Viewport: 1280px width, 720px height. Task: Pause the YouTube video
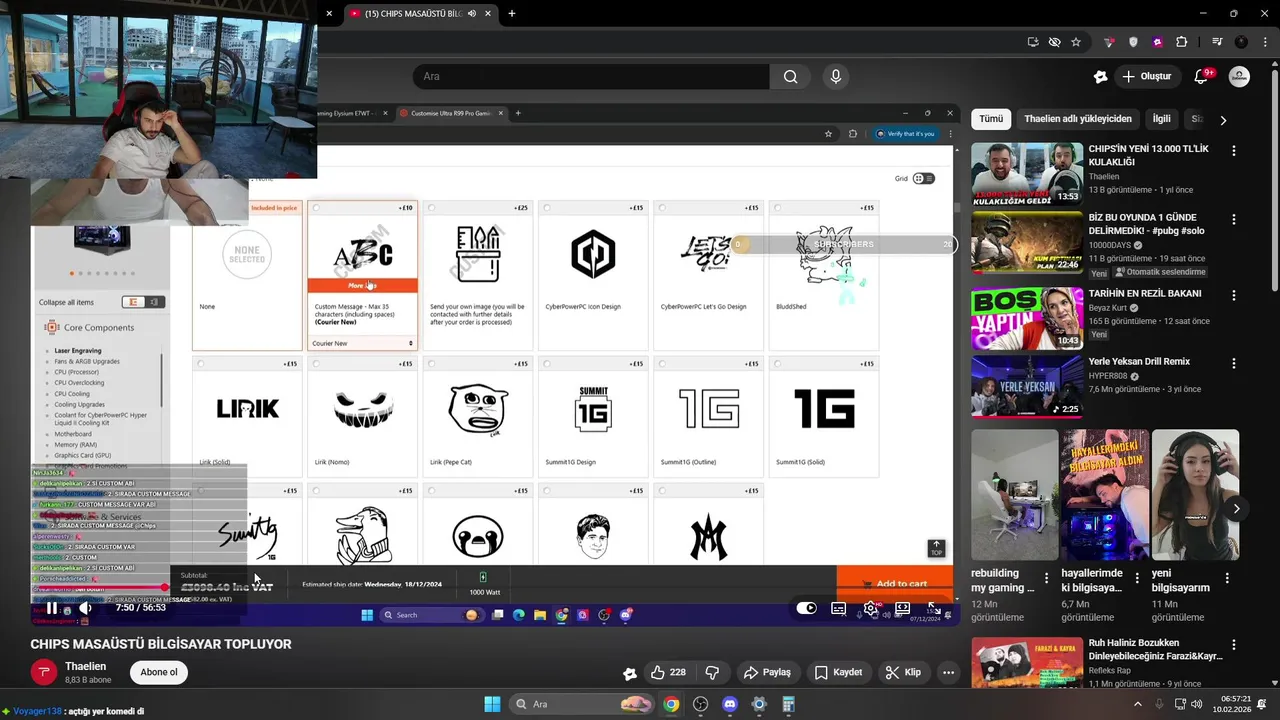[52, 608]
